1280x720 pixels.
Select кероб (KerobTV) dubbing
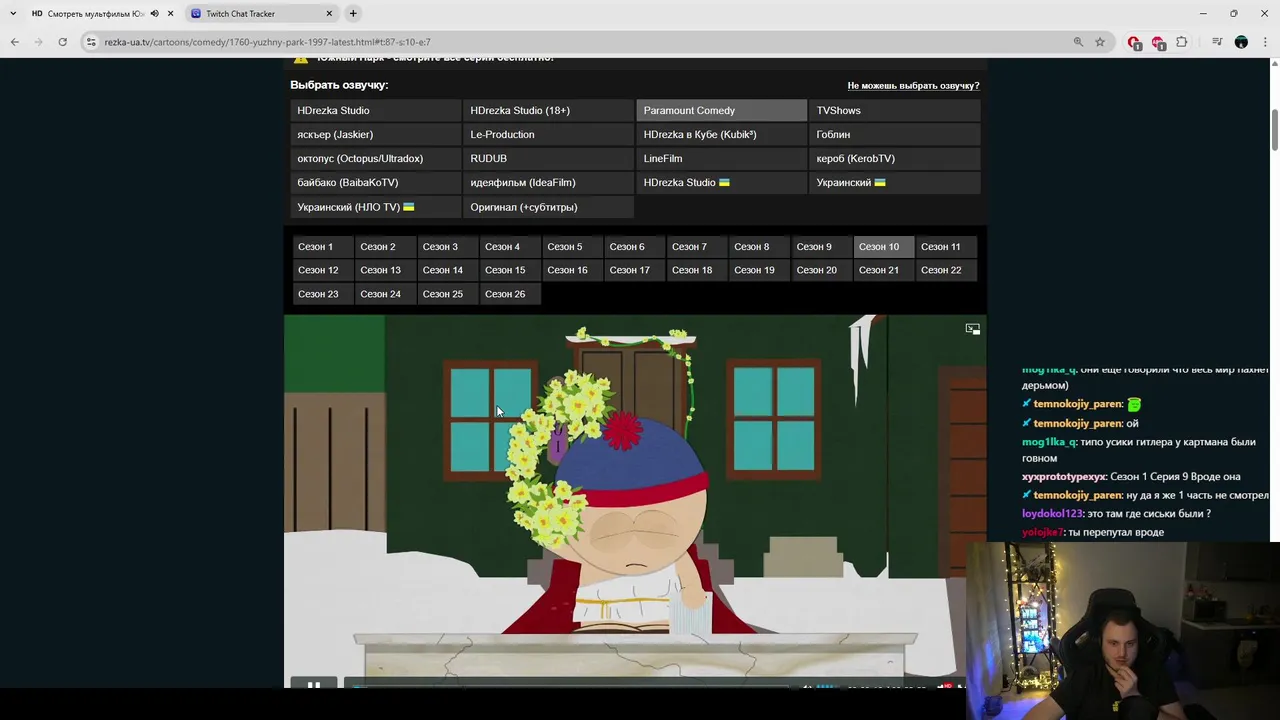[x=895, y=158]
